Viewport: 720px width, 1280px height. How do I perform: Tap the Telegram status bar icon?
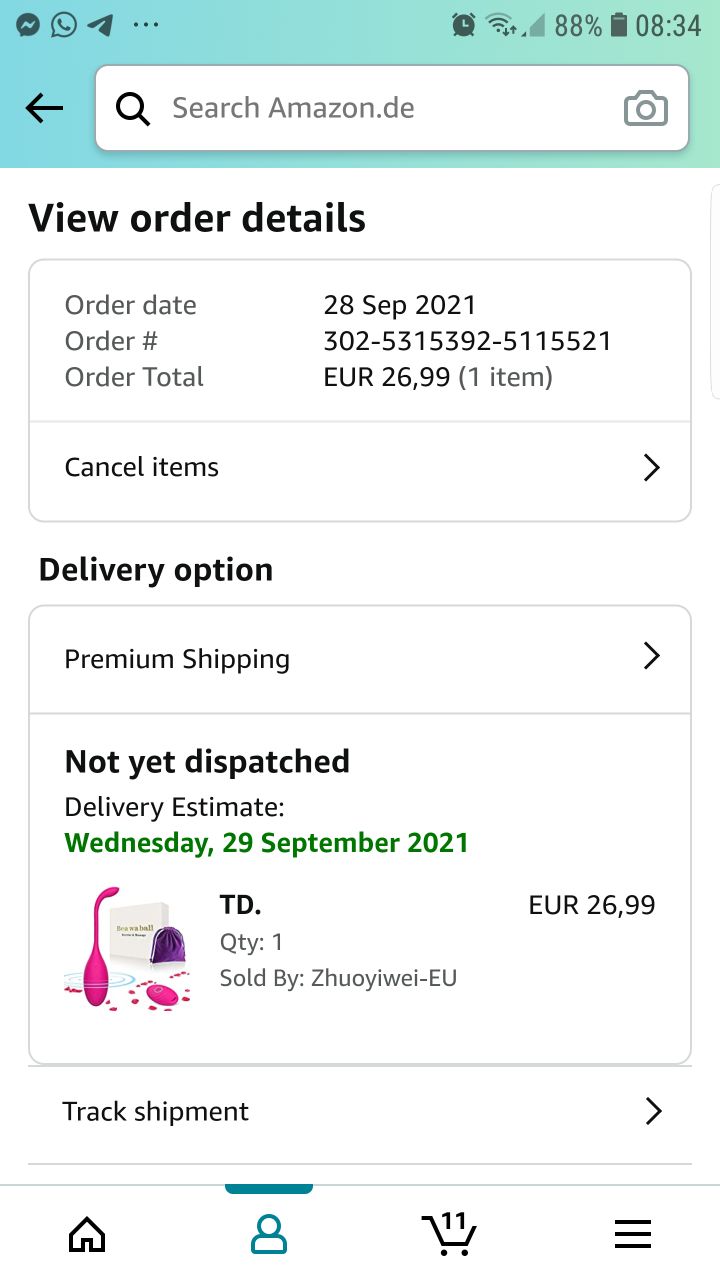pyautogui.click(x=100, y=25)
